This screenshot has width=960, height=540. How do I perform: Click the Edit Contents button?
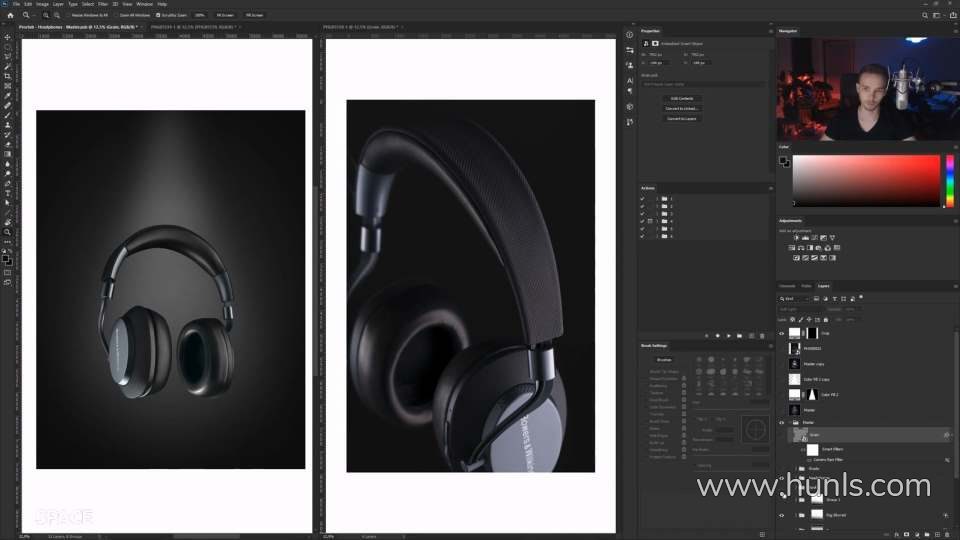point(682,99)
